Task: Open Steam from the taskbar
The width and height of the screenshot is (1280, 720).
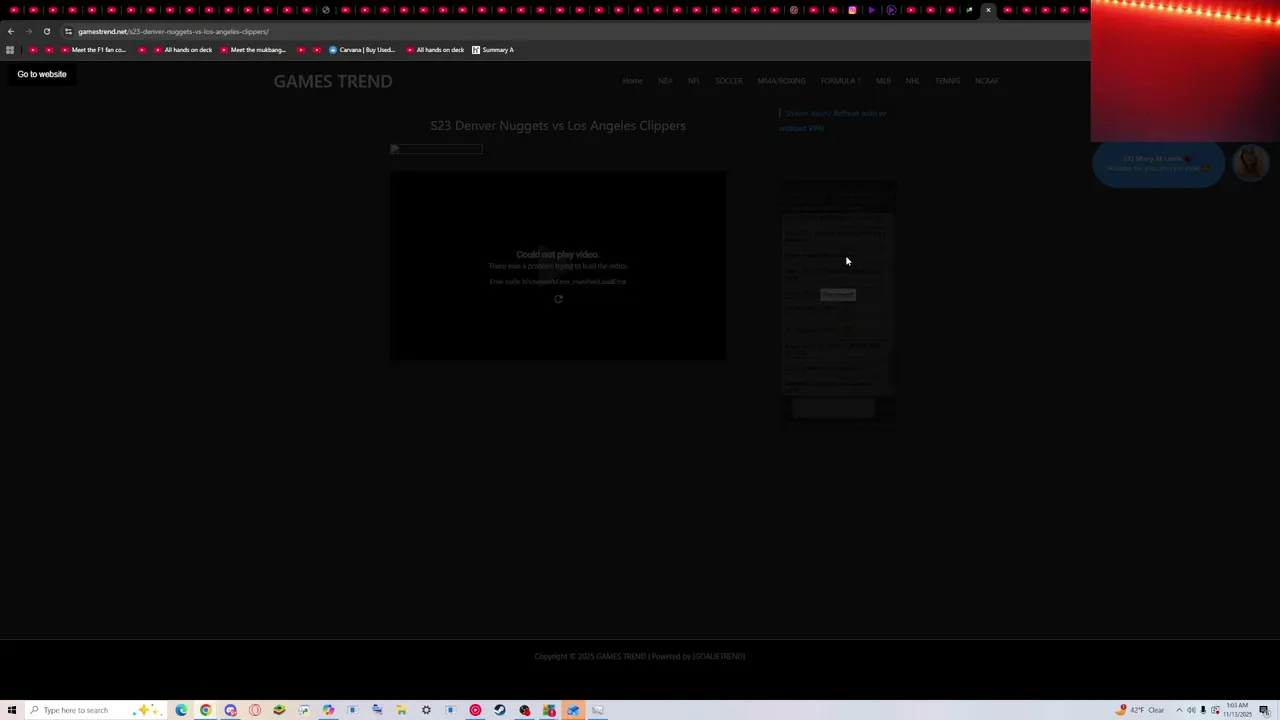Action: click(x=500, y=710)
